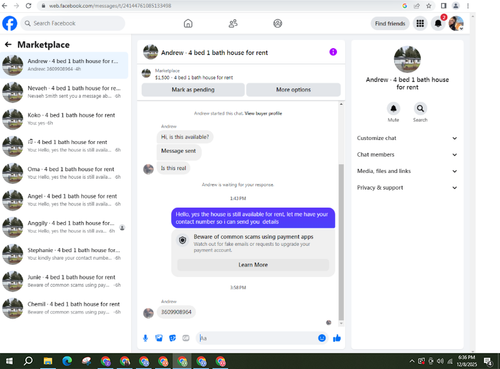Open the account profile picture menu
The height and width of the screenshot is (369, 500).
pyautogui.click(x=456, y=23)
